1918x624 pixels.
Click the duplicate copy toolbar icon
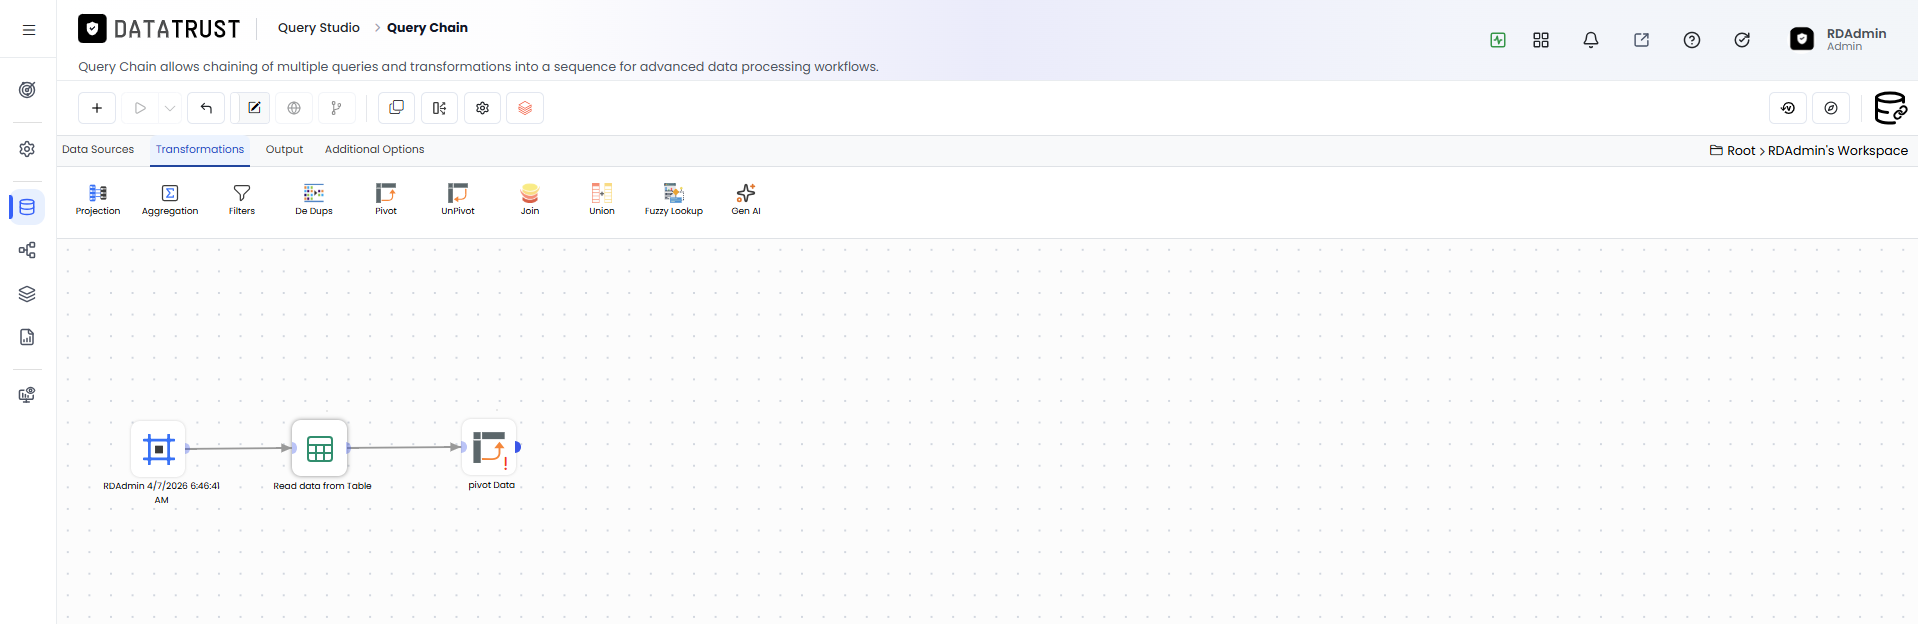(x=397, y=108)
